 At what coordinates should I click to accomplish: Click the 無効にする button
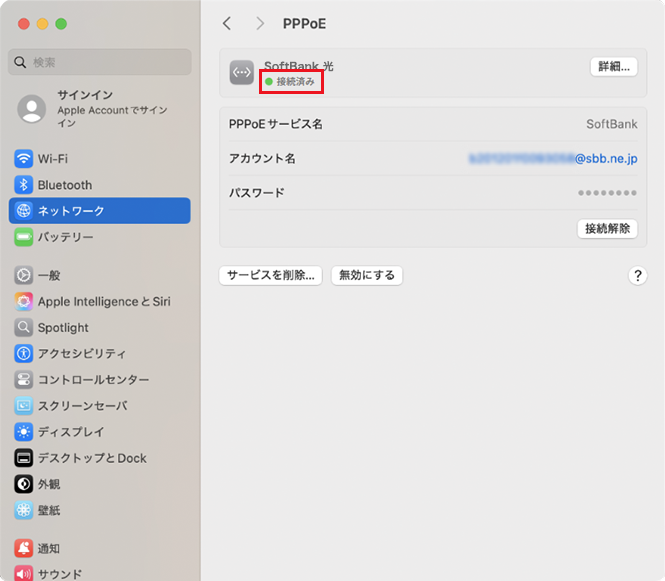point(367,275)
